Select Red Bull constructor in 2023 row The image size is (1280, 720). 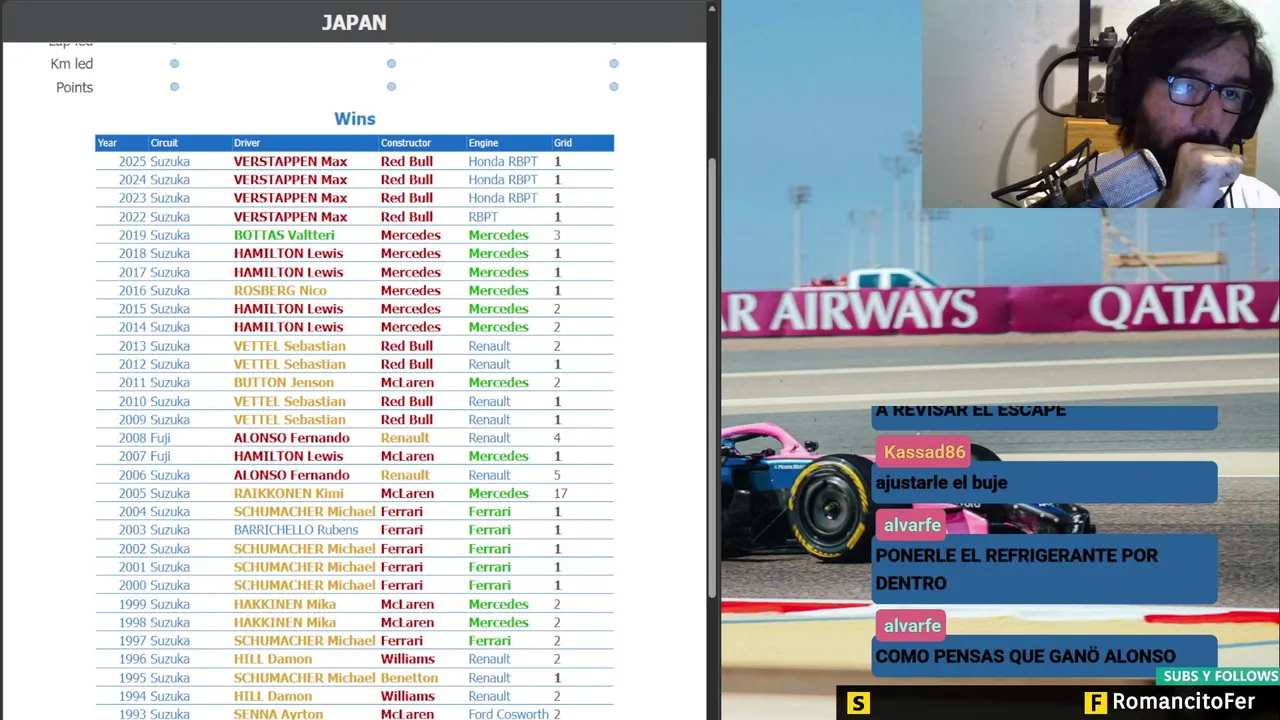(406, 198)
